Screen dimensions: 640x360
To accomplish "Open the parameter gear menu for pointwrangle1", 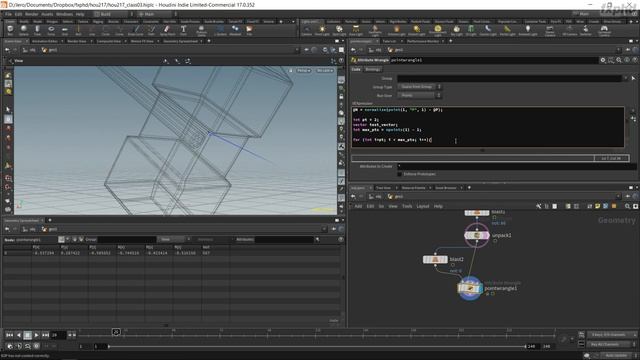I will [603, 60].
